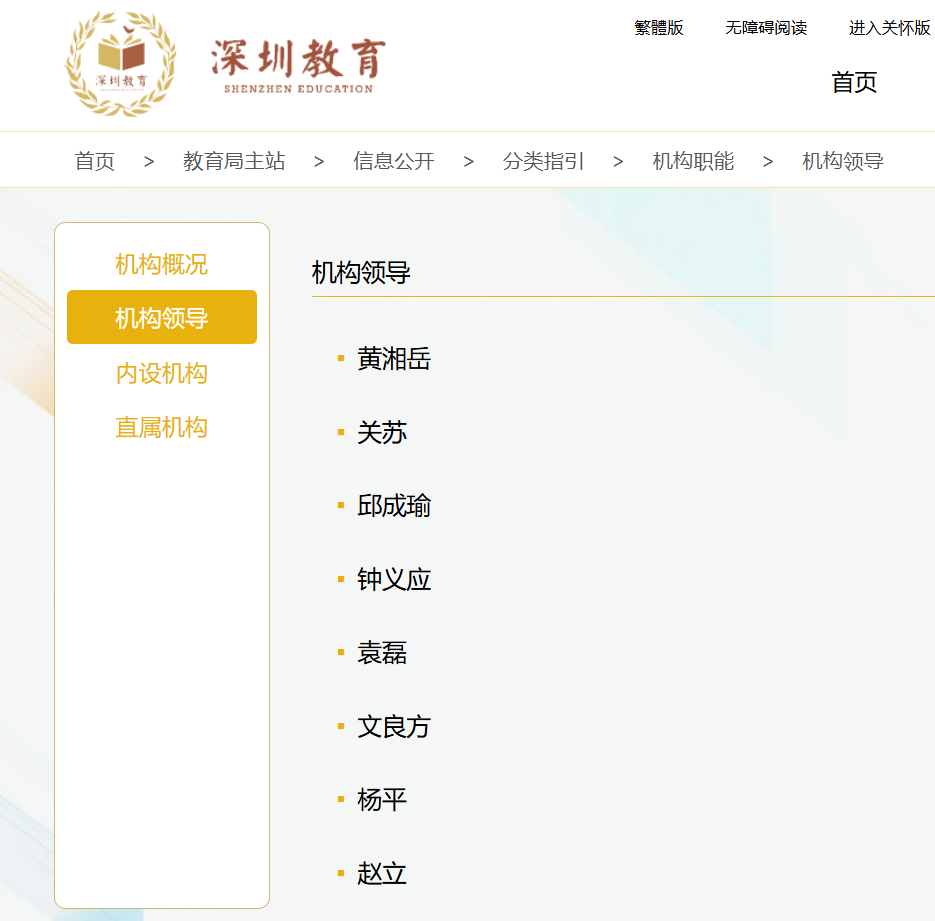
Task: Click the Shenzhen Education wreath logo
Action: pyautogui.click(x=120, y=64)
